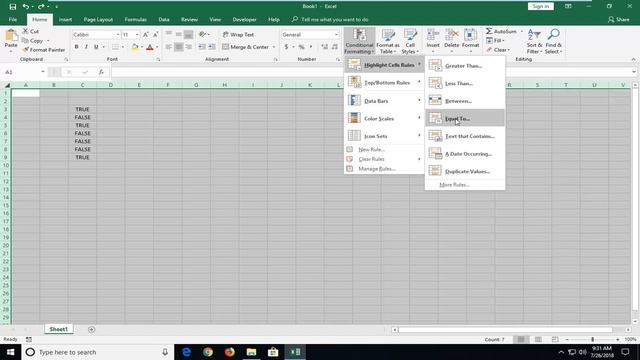Apply accounting dollar number format
This screenshot has width=640, height=360.
287,47
